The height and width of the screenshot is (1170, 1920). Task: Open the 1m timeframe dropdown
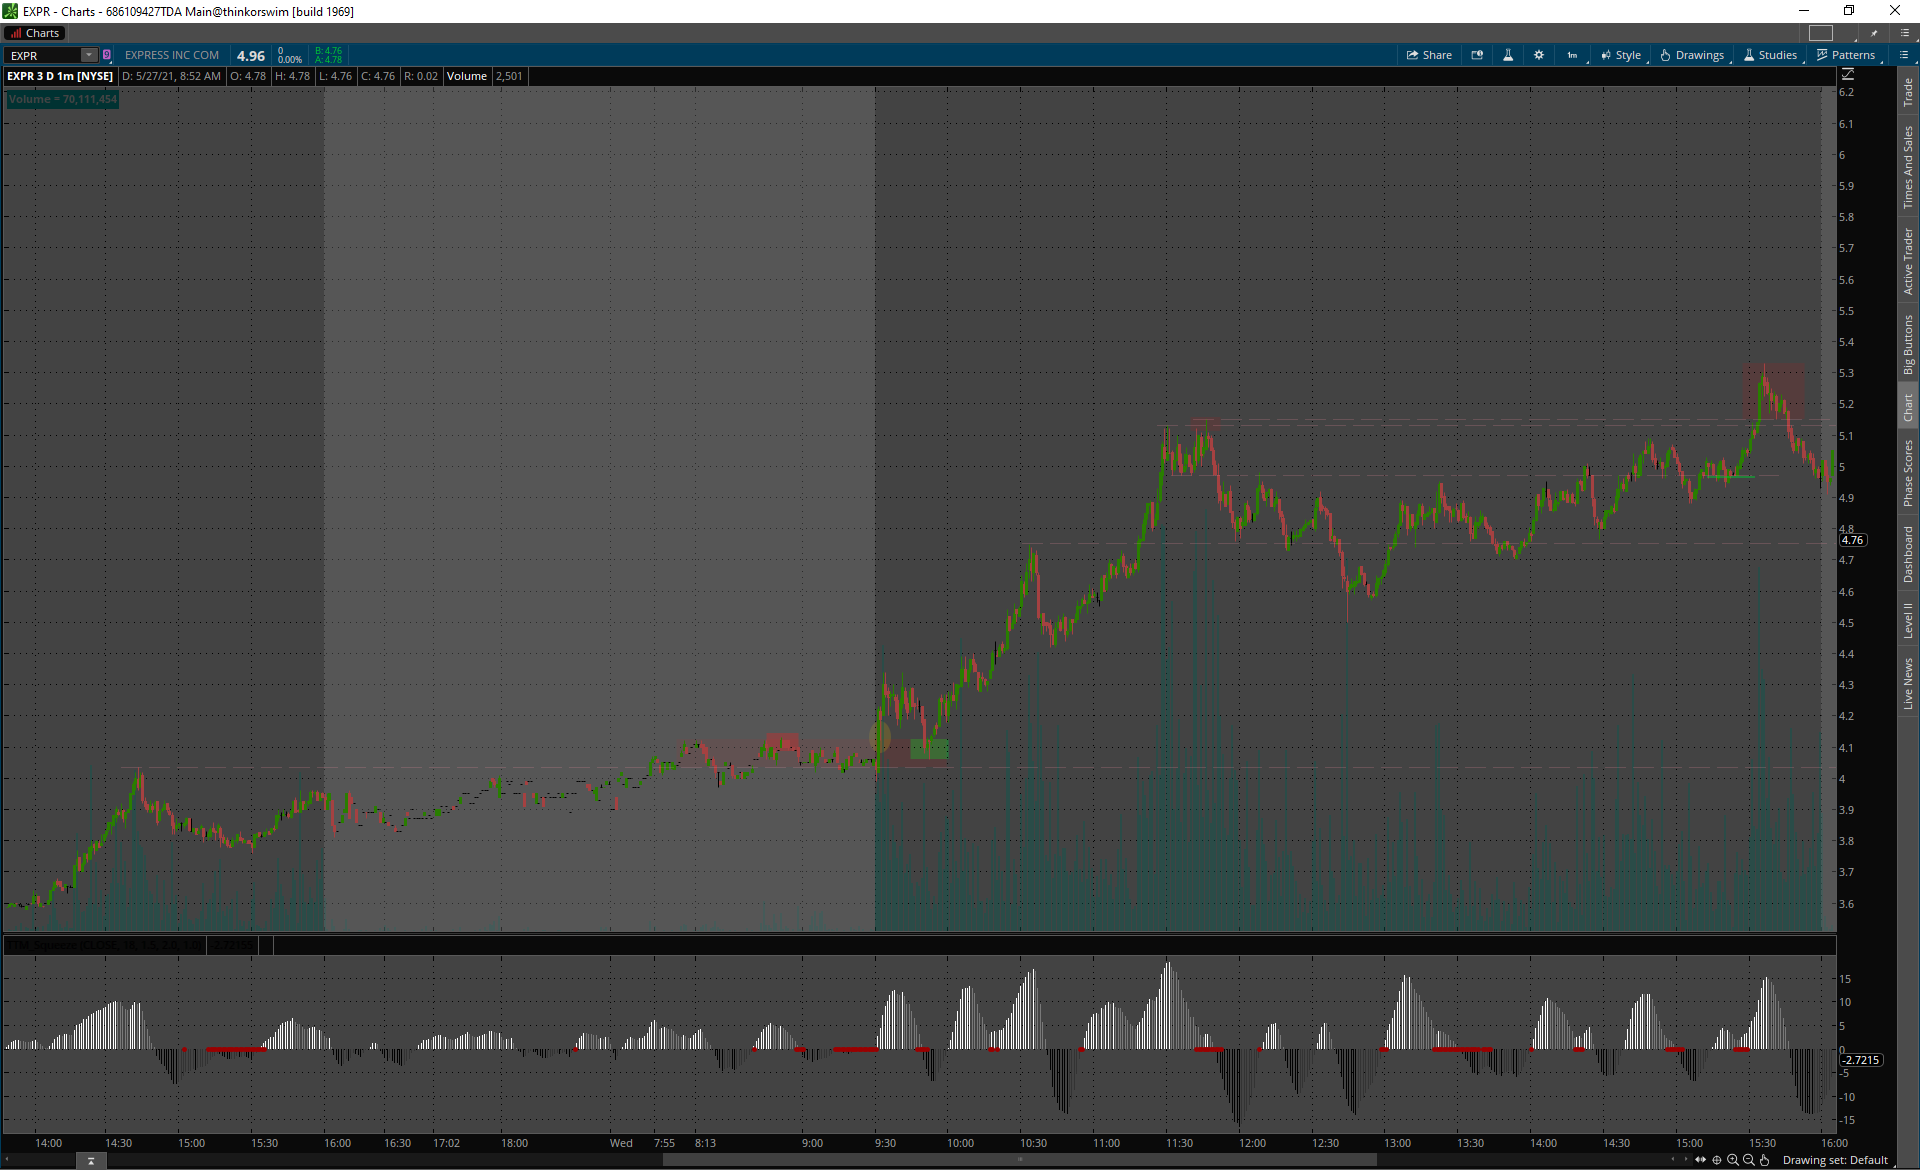pos(1573,55)
